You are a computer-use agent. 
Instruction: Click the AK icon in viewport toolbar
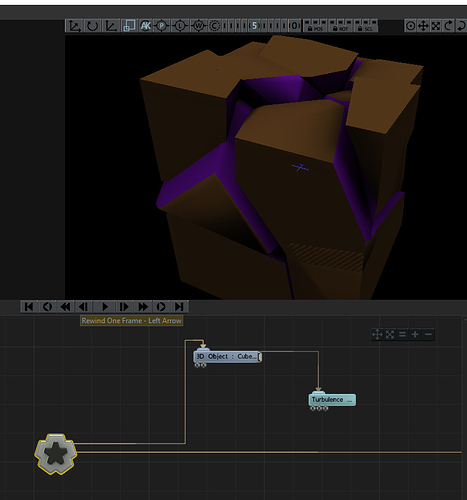coord(146,26)
